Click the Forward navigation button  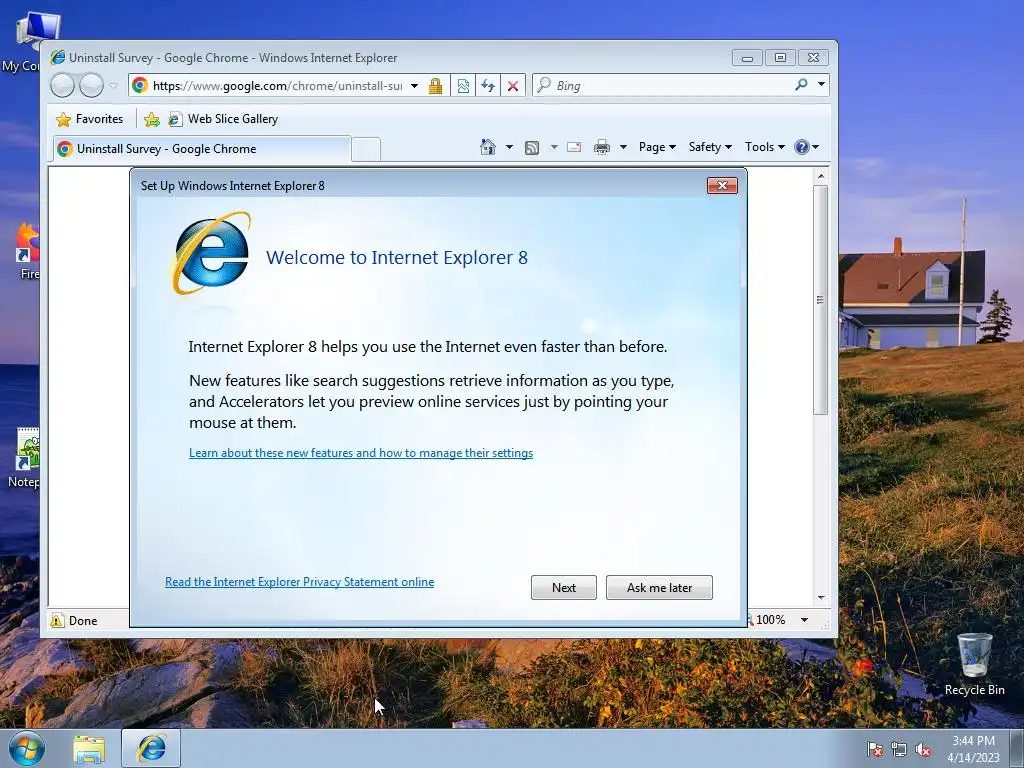(x=91, y=85)
